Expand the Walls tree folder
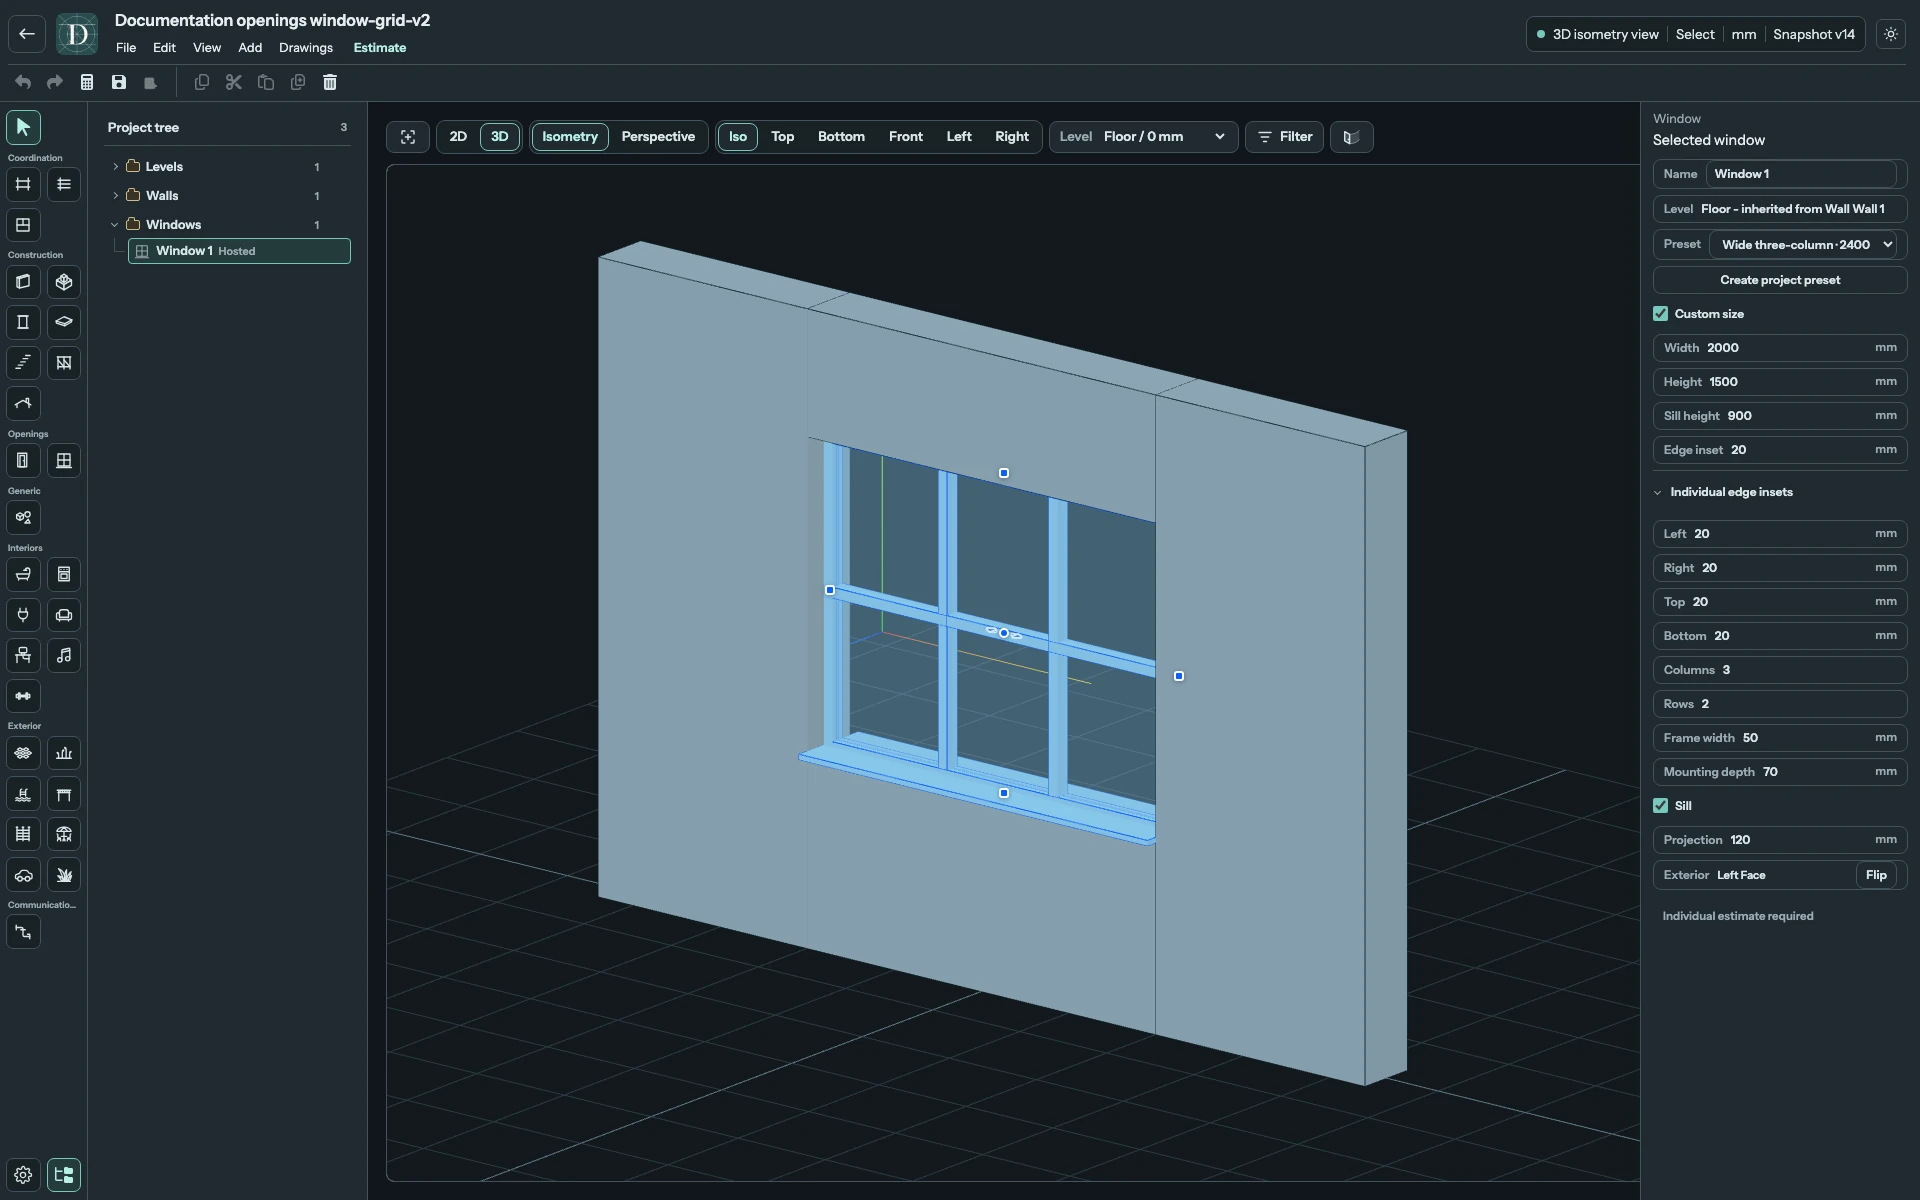This screenshot has height=1200, width=1920. click(x=115, y=196)
